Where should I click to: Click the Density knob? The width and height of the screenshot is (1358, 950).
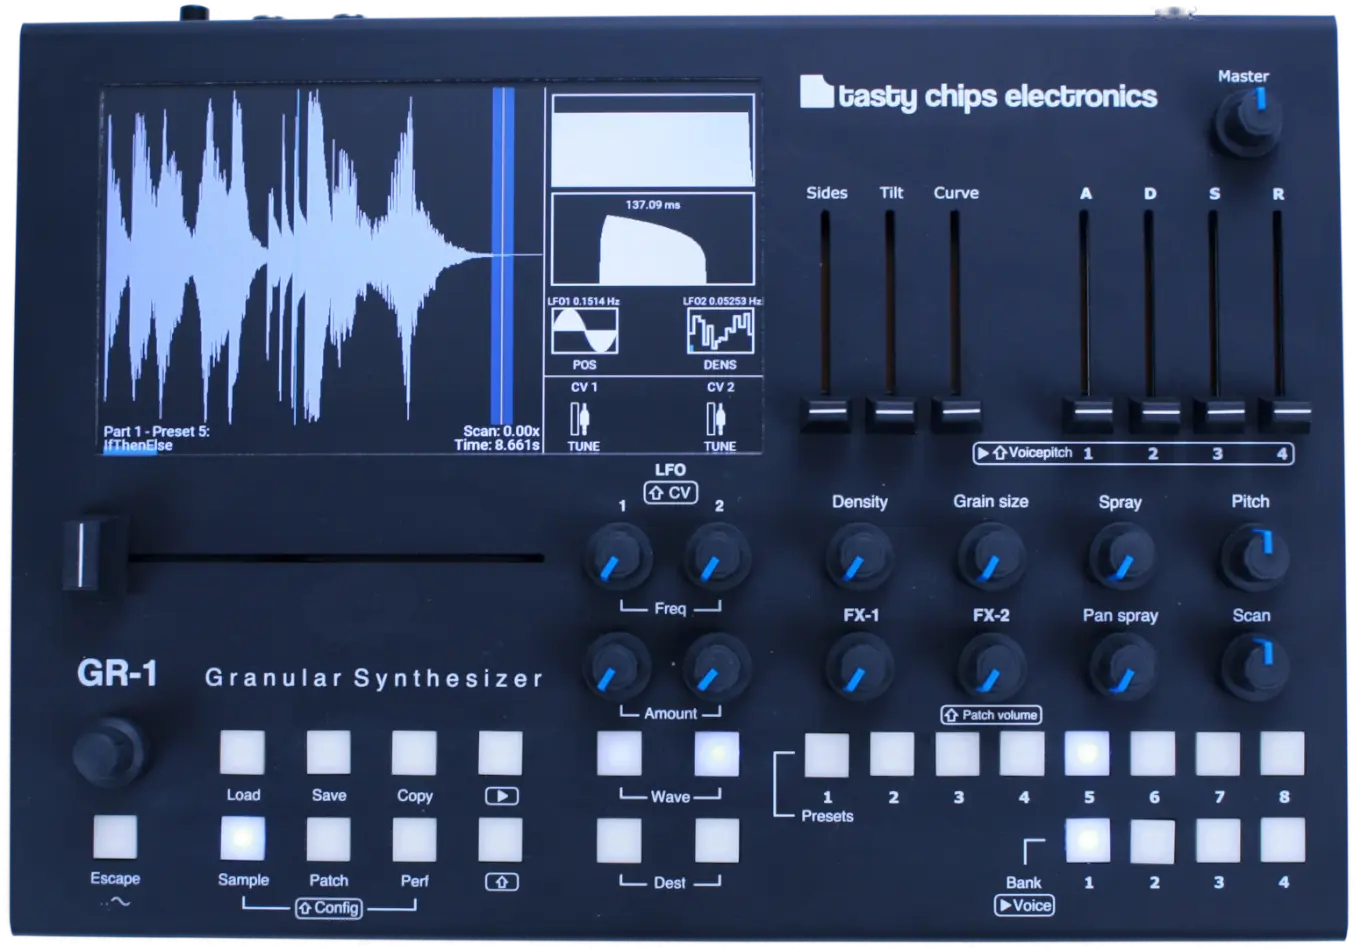pyautogui.click(x=859, y=556)
